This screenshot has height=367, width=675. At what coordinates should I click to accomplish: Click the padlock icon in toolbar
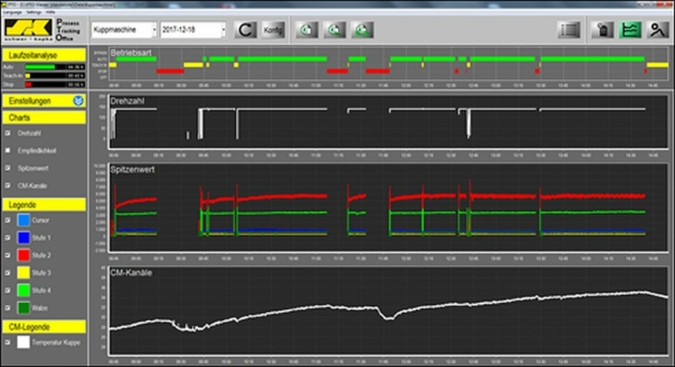pos(603,30)
